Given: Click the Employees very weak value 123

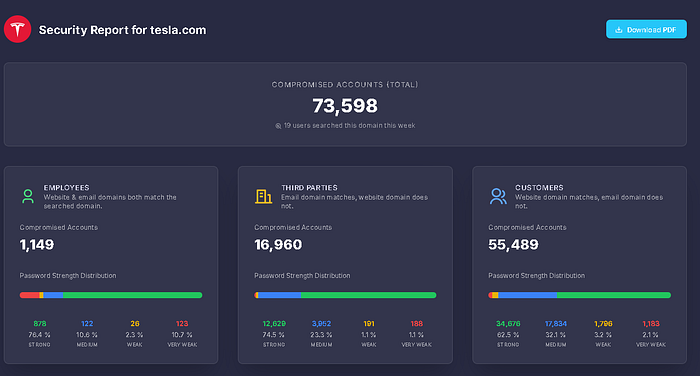Looking at the screenshot, I should pos(182,323).
